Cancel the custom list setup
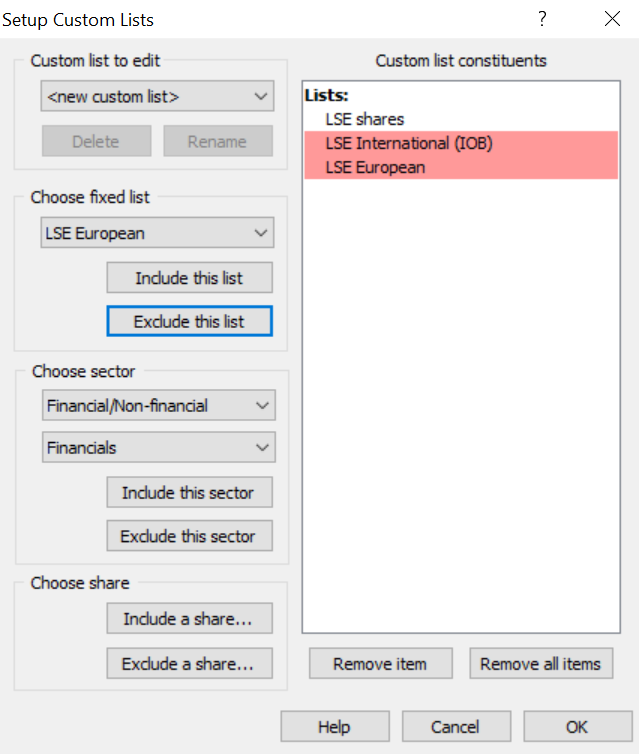639x754 pixels. (456, 727)
